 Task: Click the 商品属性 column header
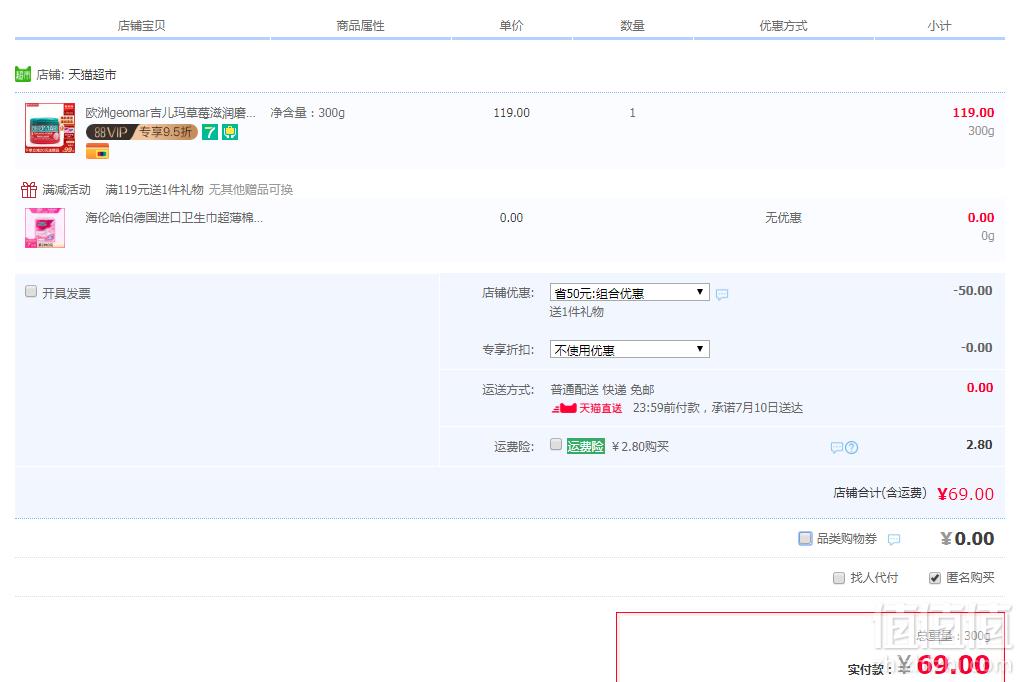[360, 25]
